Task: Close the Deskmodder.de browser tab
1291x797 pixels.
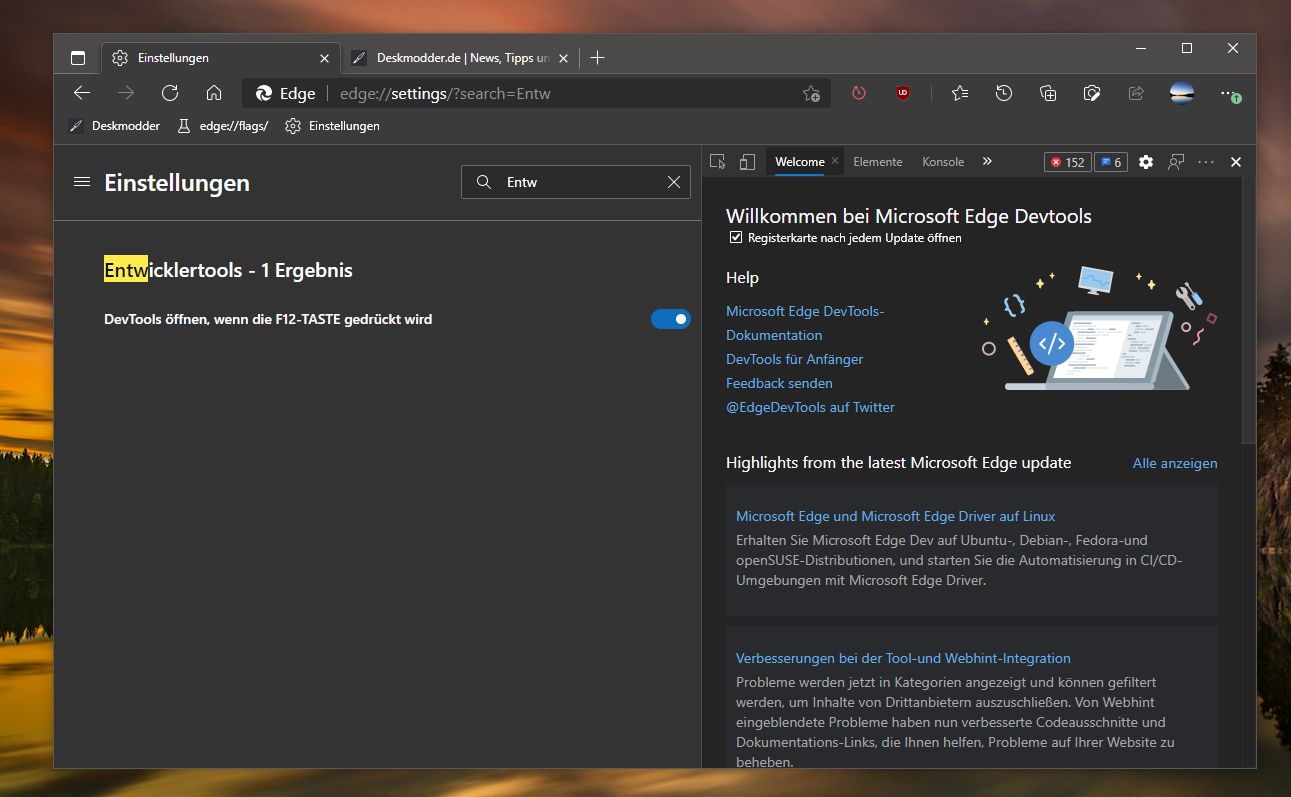Action: (x=563, y=58)
